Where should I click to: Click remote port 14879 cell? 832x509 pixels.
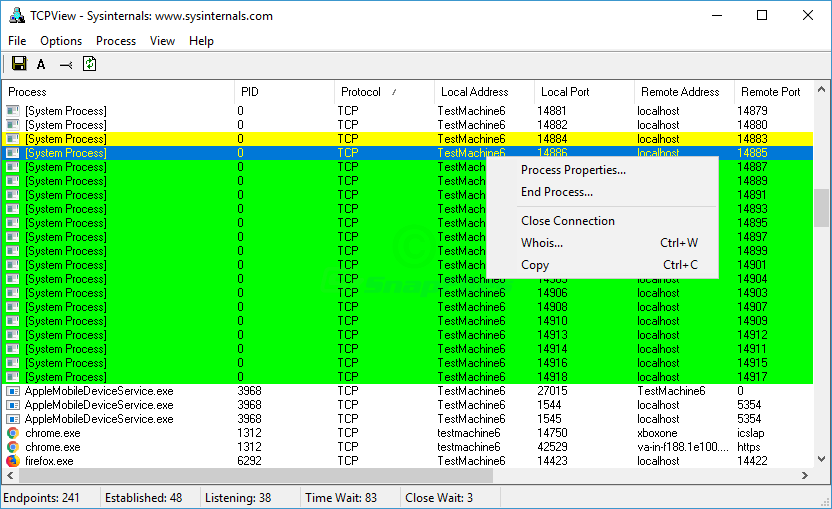click(x=752, y=111)
